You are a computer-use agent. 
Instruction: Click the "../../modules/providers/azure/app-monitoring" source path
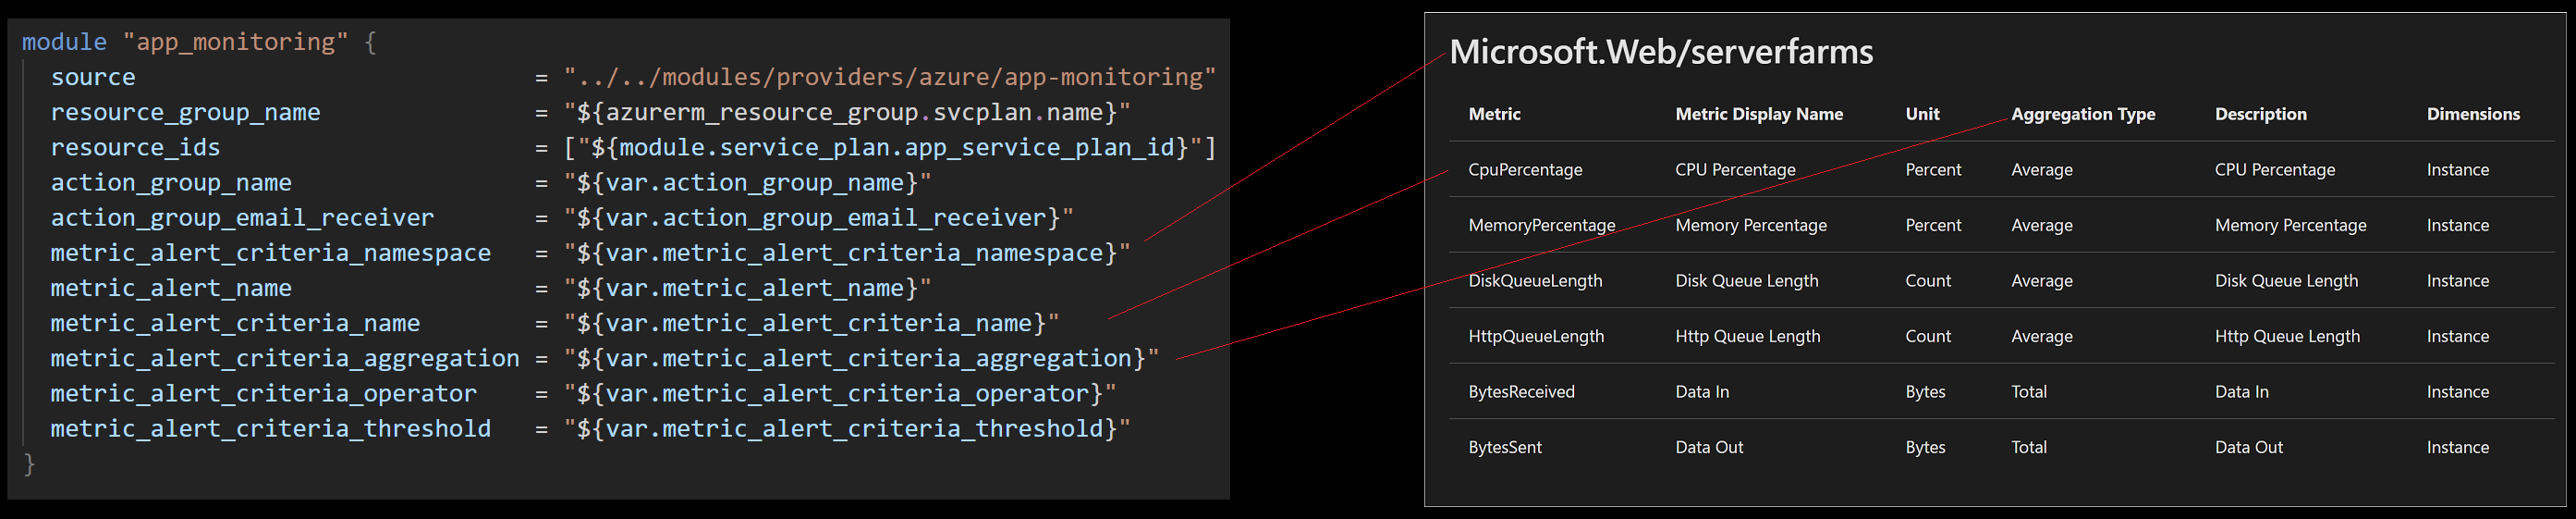[889, 77]
